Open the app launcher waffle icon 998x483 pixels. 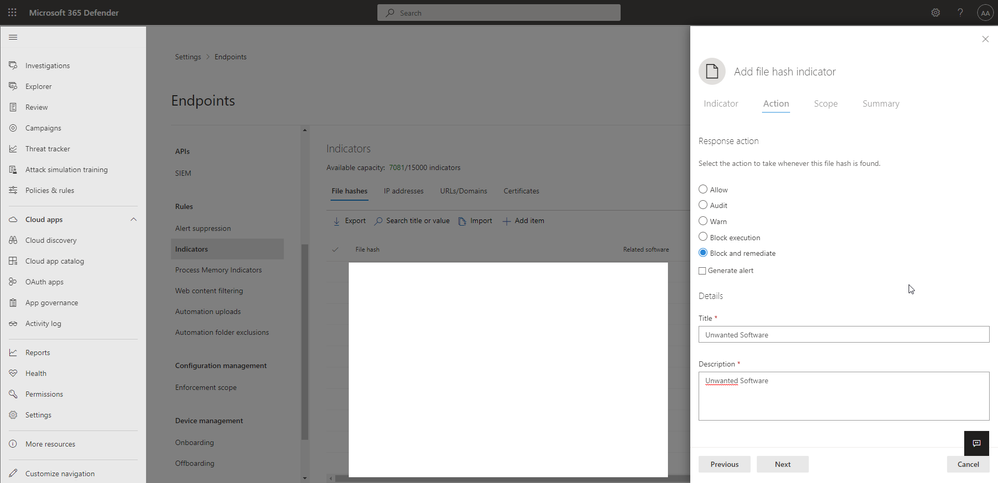[x=13, y=13]
